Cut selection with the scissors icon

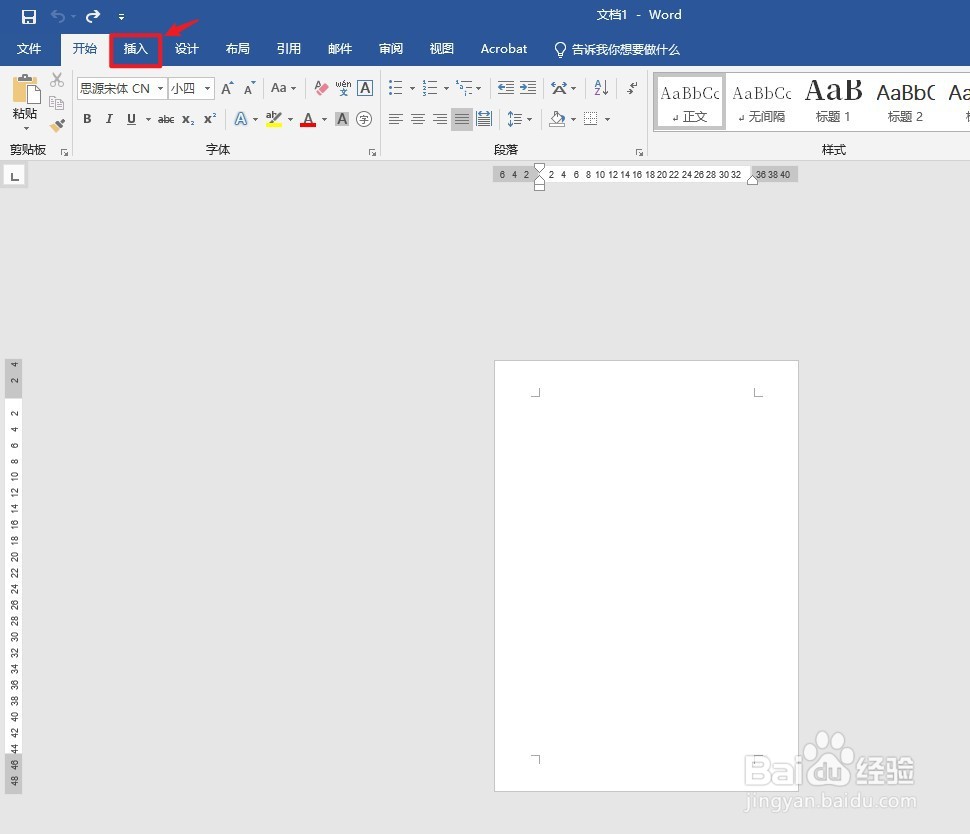[57, 80]
